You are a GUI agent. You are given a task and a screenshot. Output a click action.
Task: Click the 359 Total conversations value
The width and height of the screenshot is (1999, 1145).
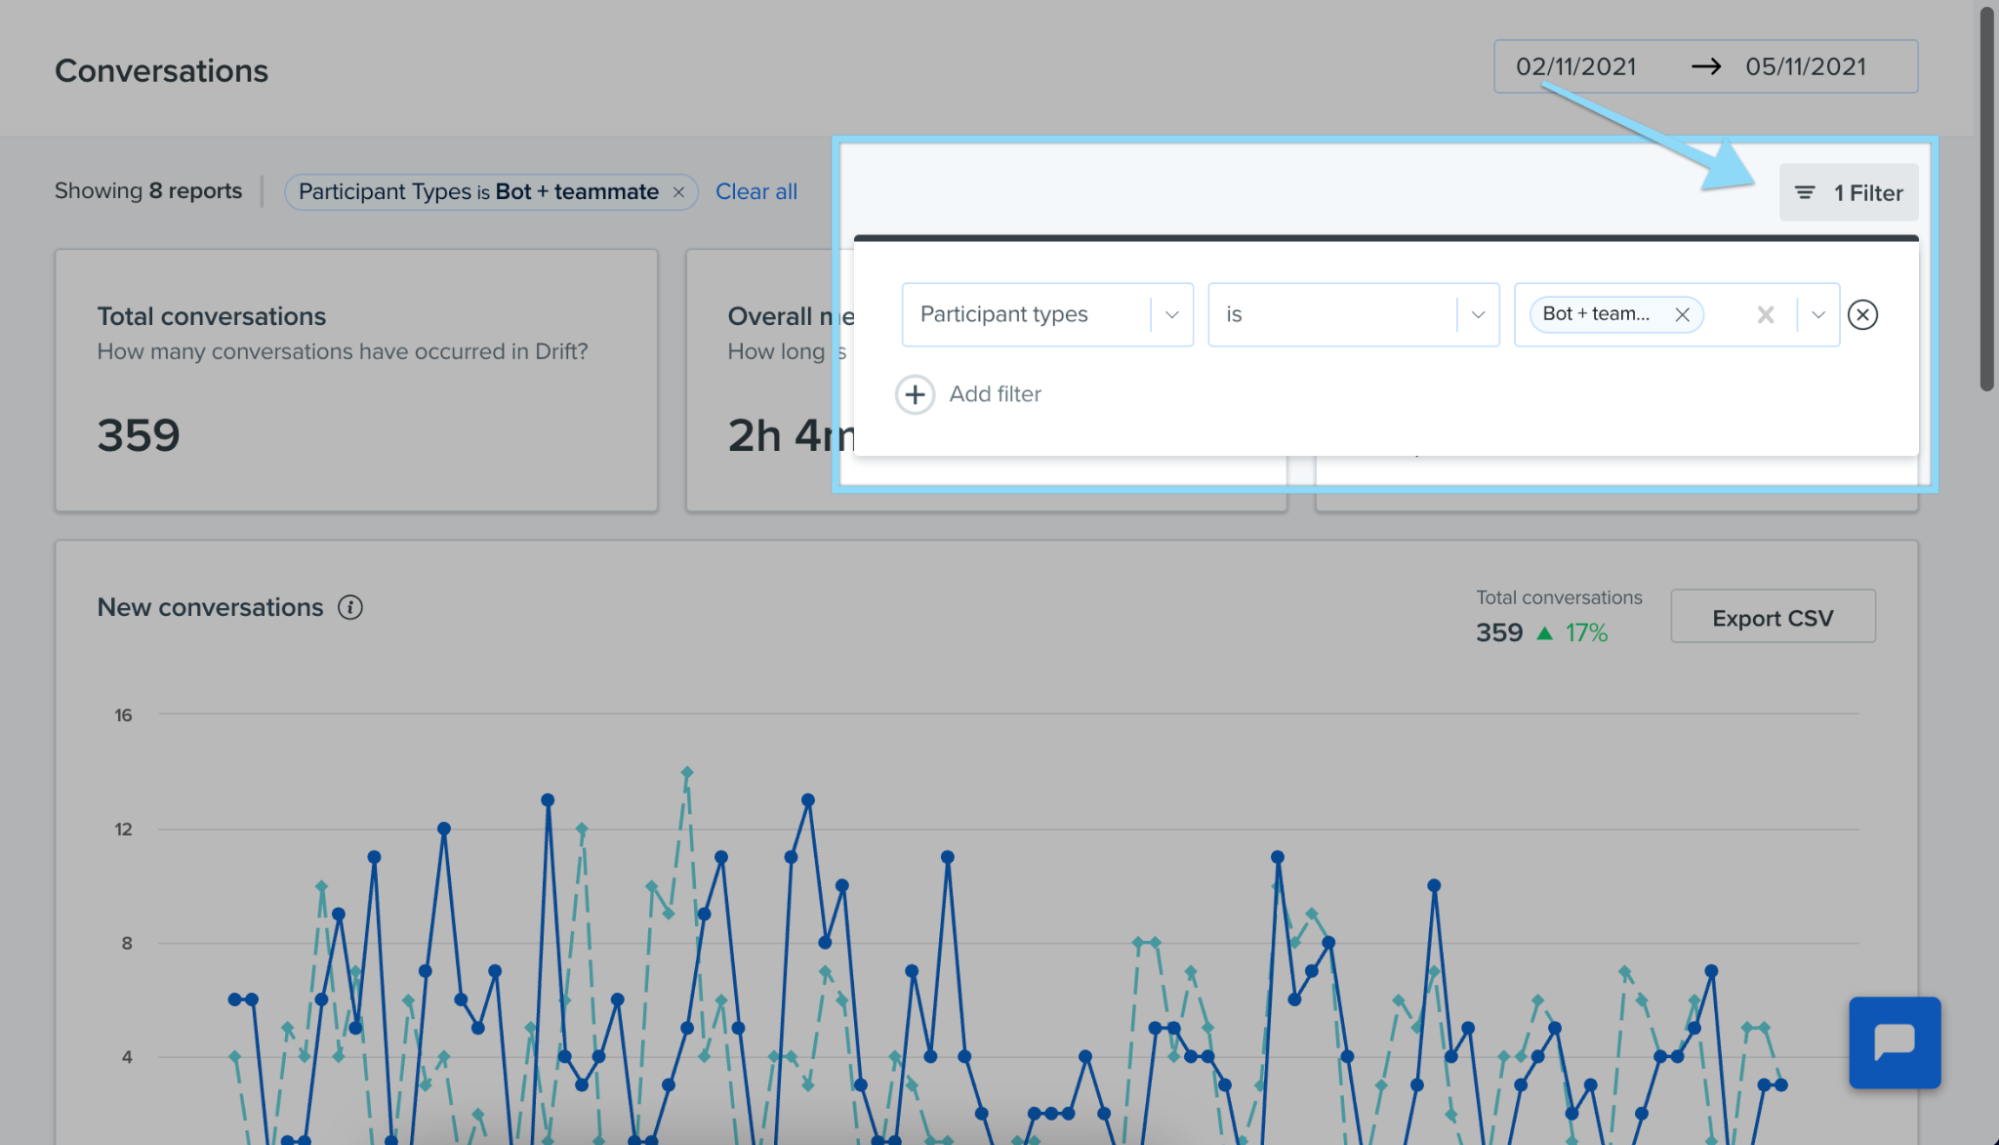138,435
